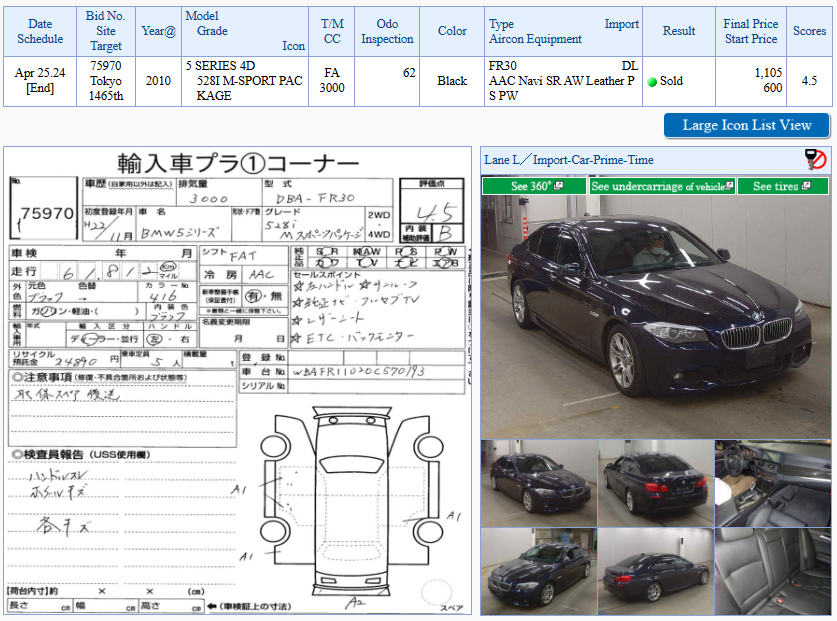
Task: Click the See tires button
Action: 783,186
